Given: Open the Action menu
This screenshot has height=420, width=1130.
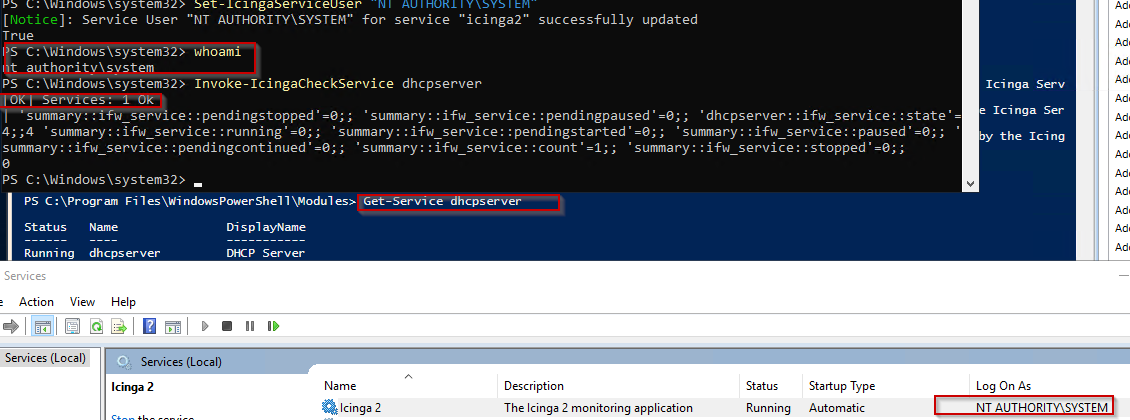Looking at the screenshot, I should [37, 302].
